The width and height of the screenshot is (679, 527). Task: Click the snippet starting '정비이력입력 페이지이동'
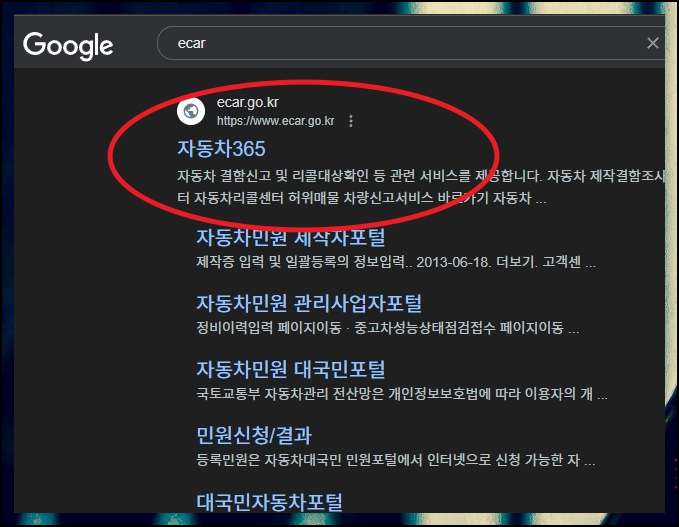(388, 328)
